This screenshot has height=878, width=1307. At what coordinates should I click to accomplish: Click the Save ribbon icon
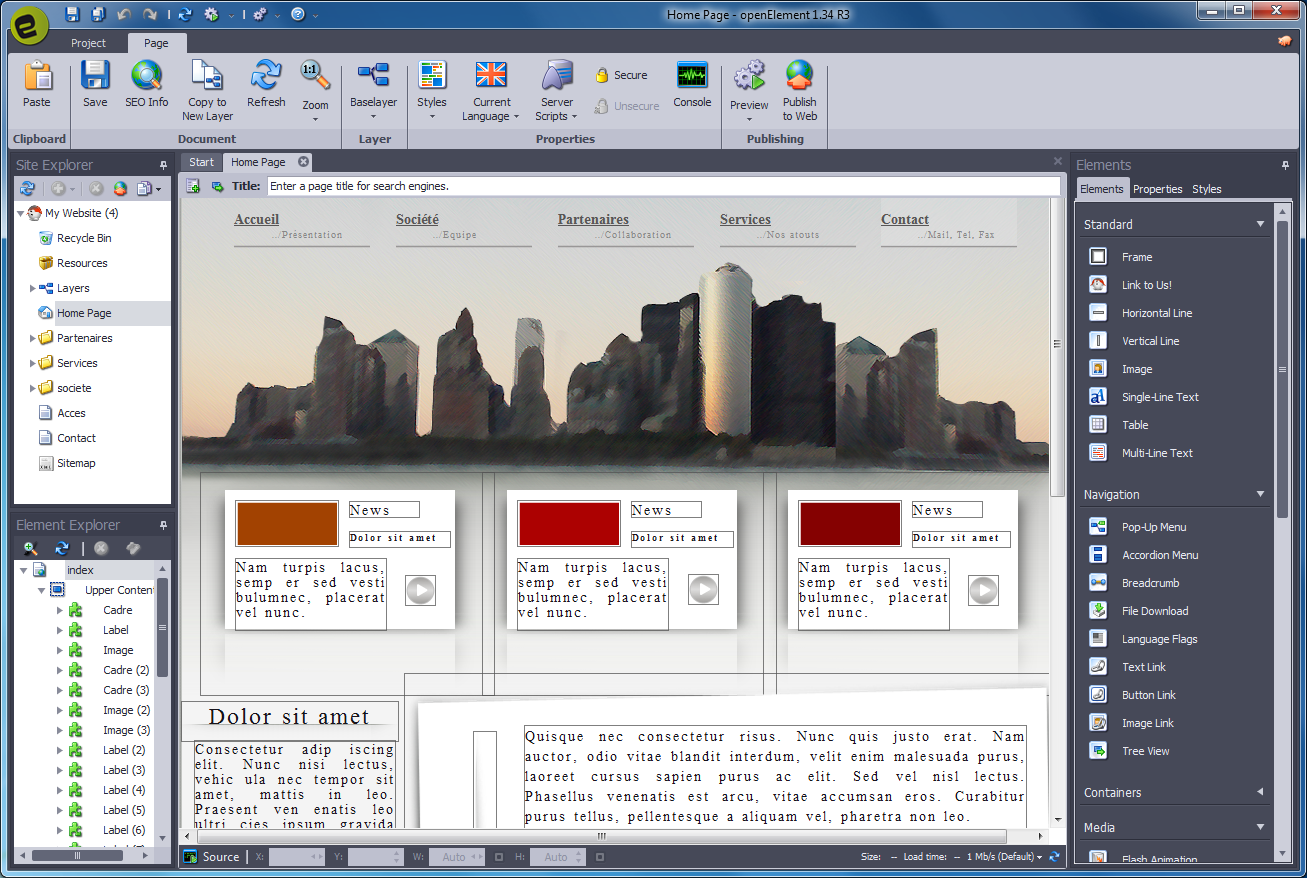tap(95, 76)
